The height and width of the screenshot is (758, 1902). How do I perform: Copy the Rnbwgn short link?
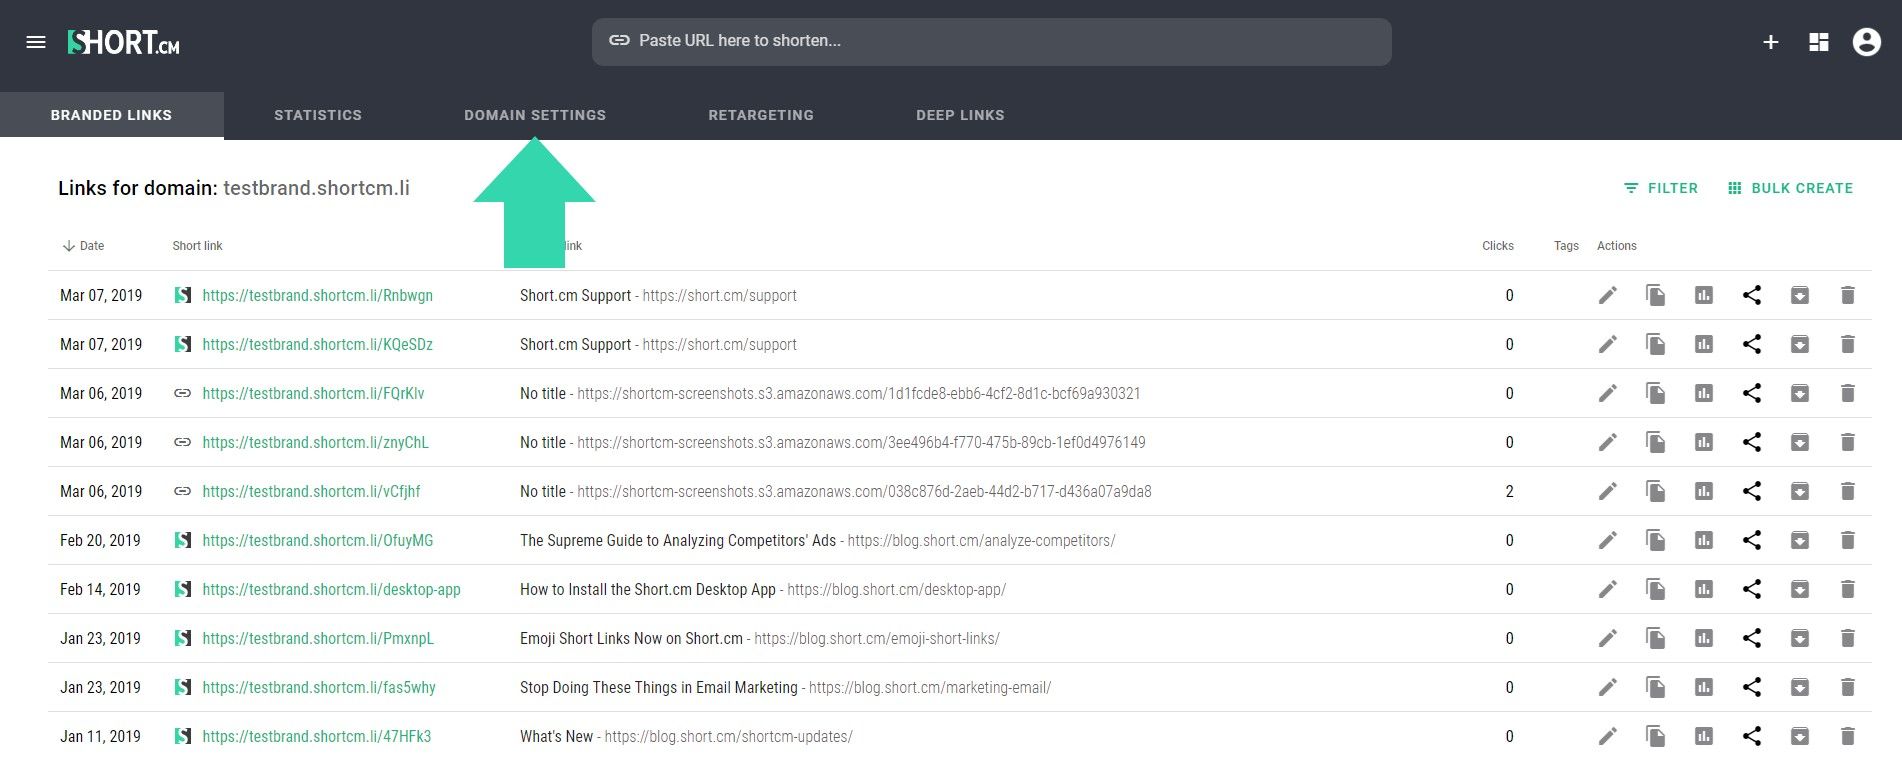pyautogui.click(x=1655, y=295)
